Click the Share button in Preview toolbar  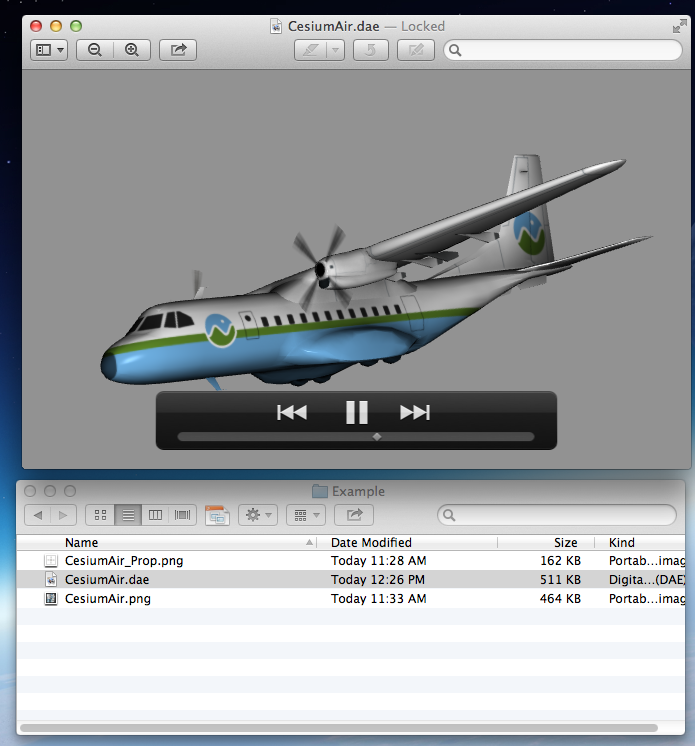(178, 50)
